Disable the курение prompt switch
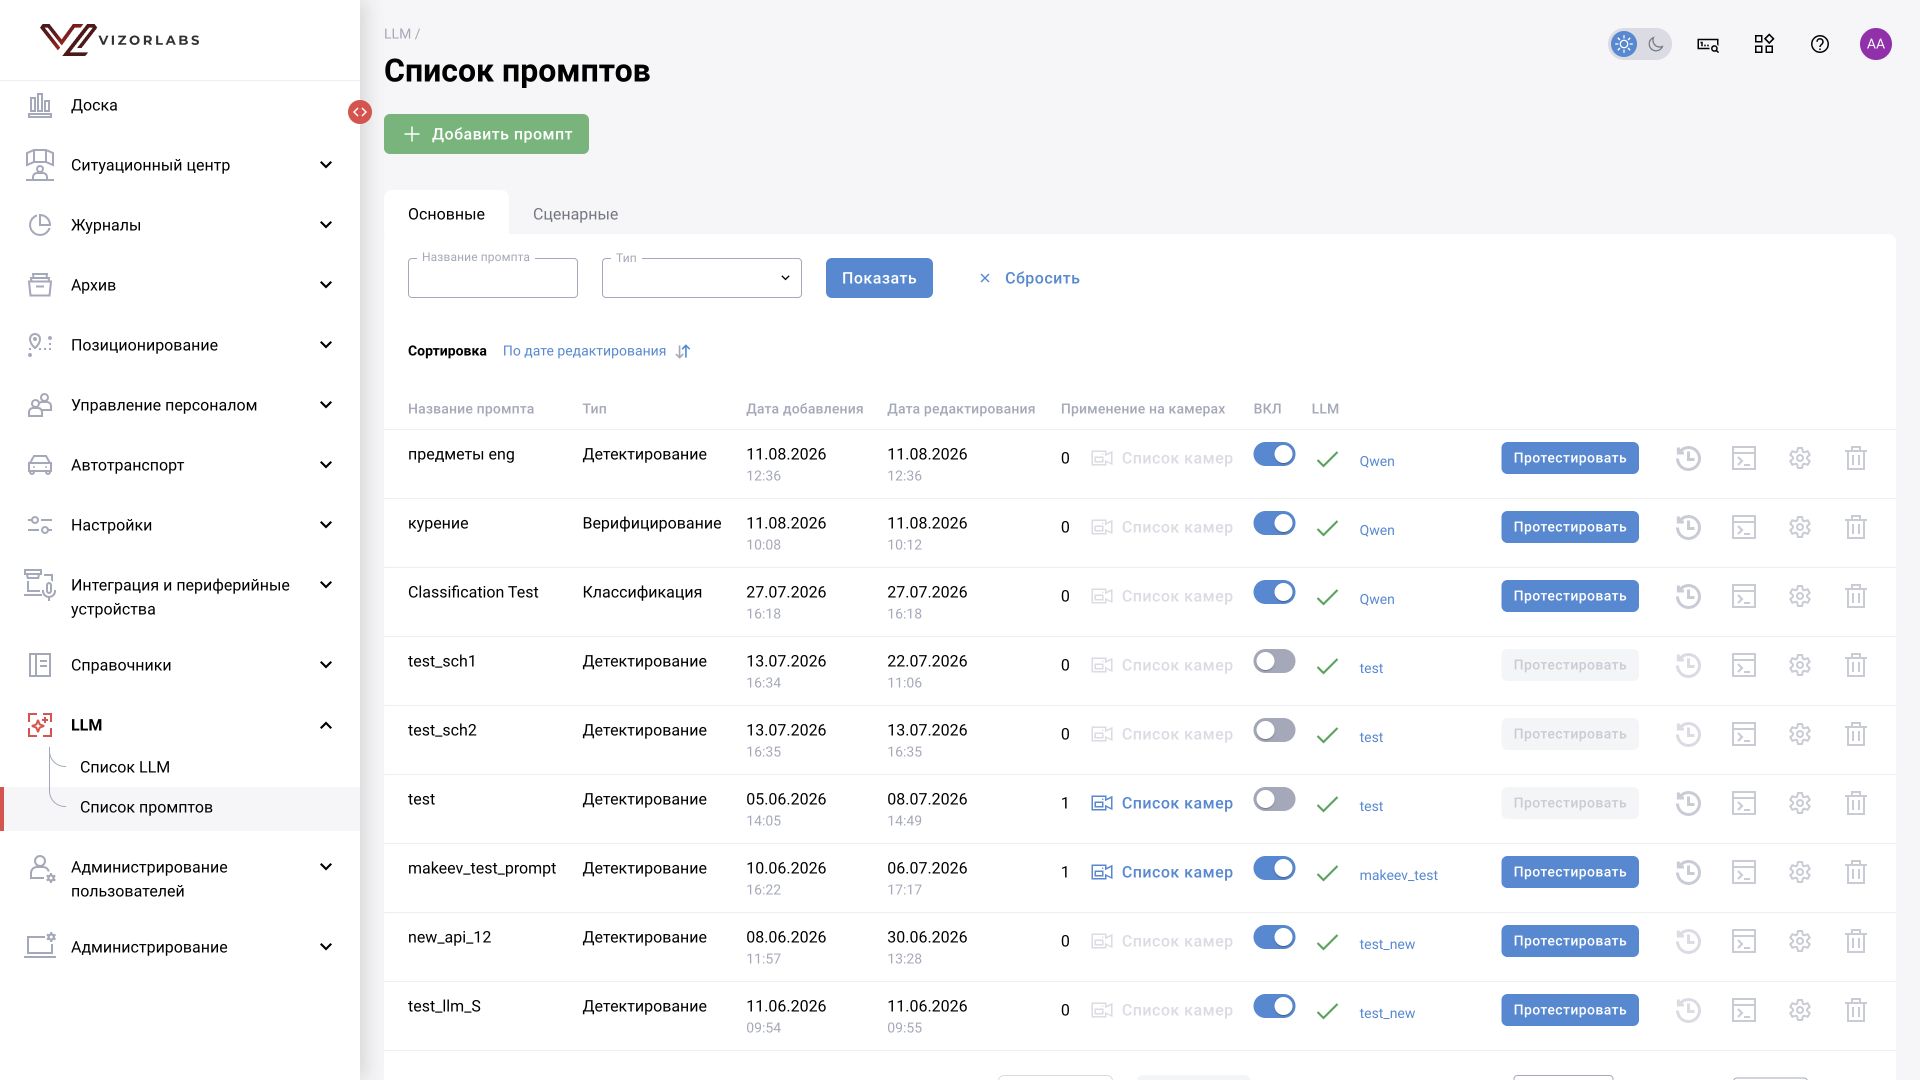The width and height of the screenshot is (1920, 1080). click(1274, 523)
